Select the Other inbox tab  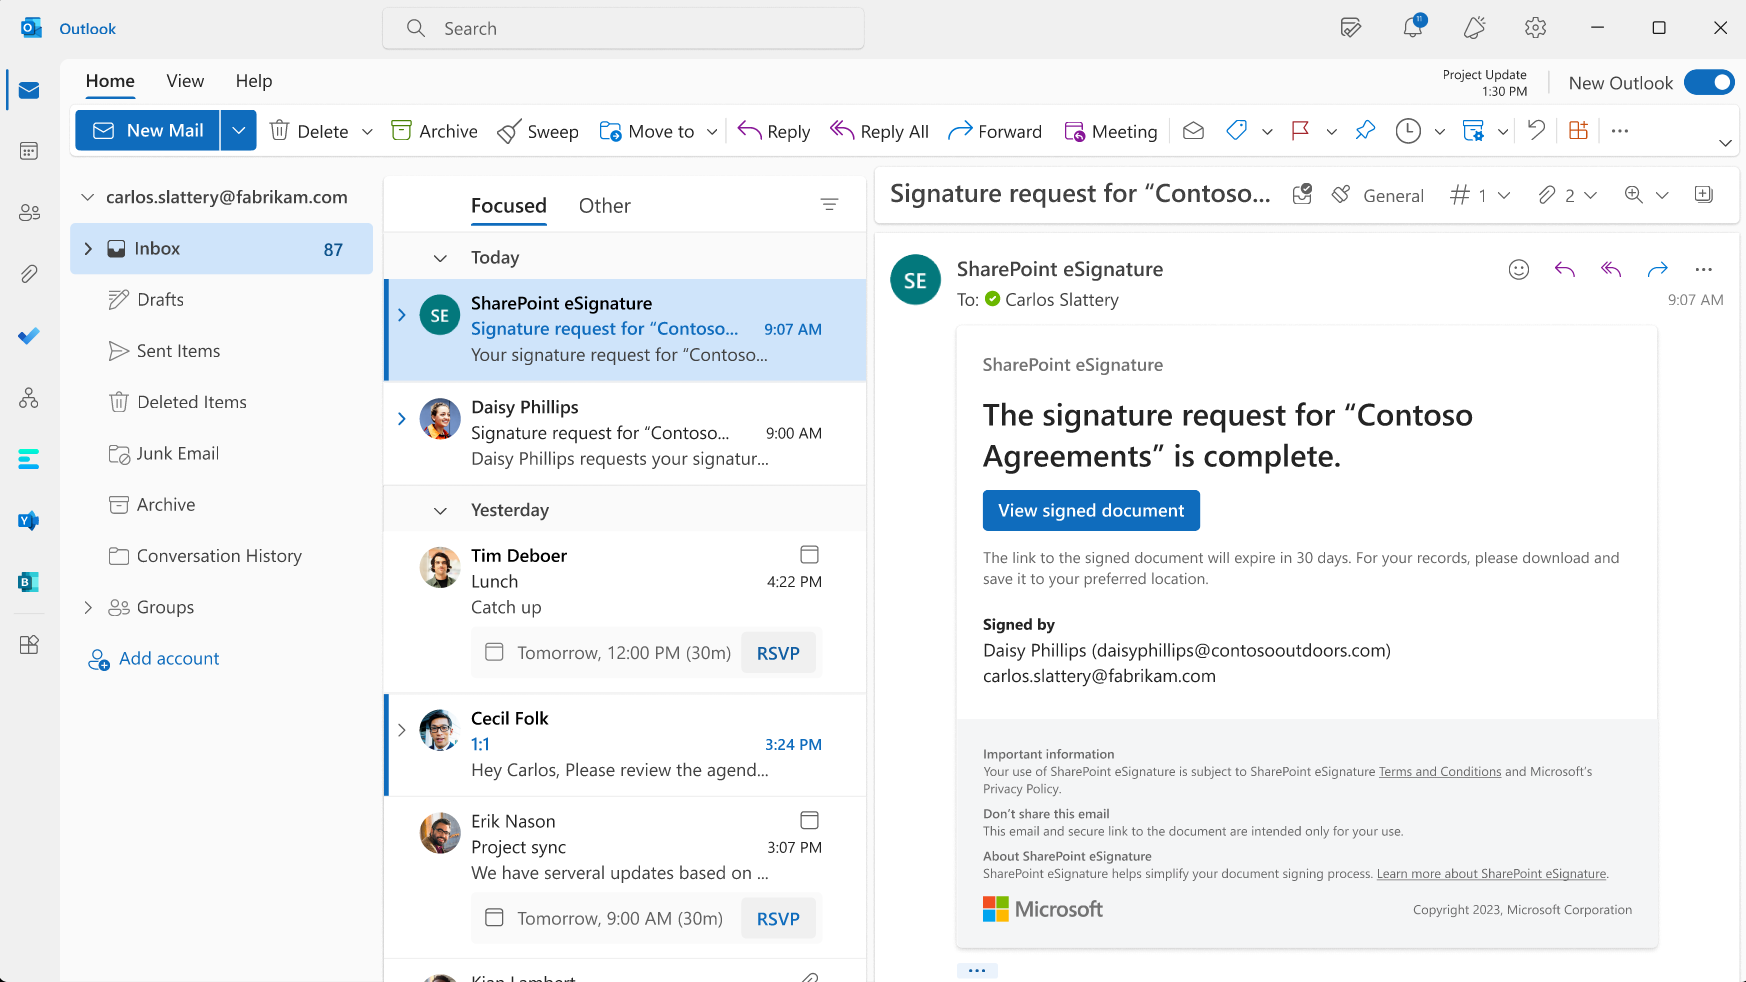604,205
